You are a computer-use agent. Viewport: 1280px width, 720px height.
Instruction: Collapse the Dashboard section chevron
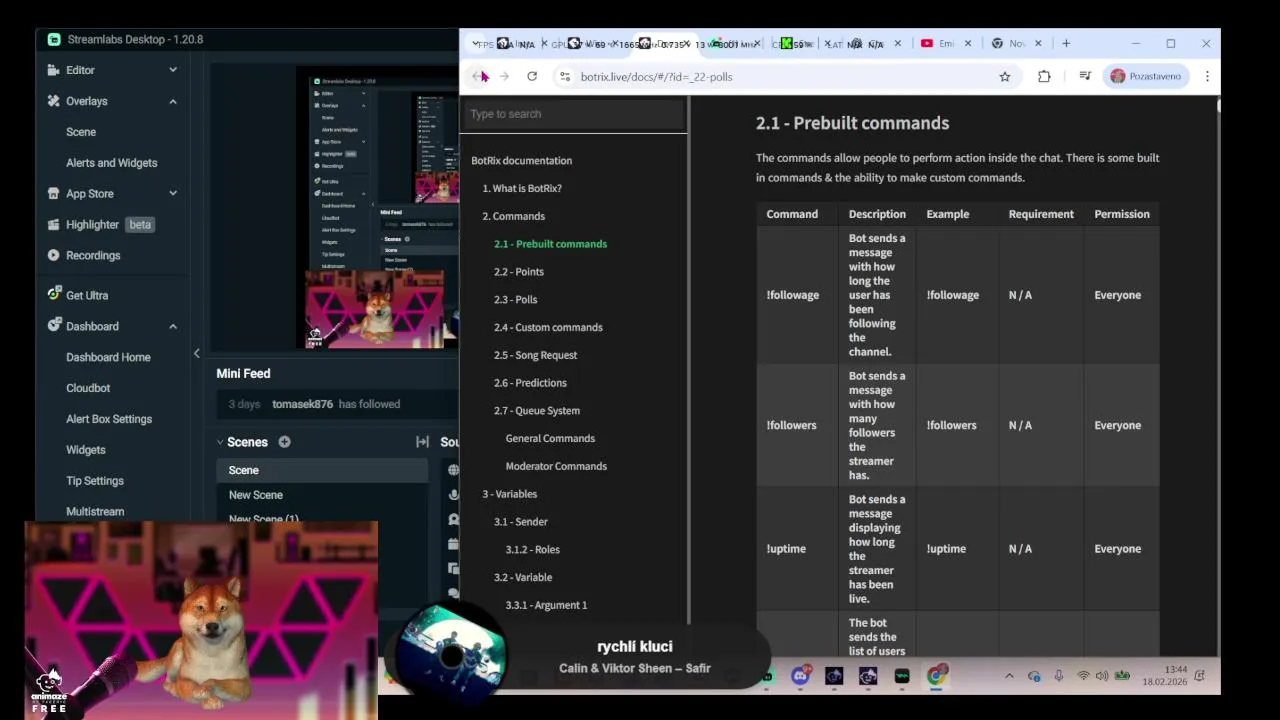point(173,326)
